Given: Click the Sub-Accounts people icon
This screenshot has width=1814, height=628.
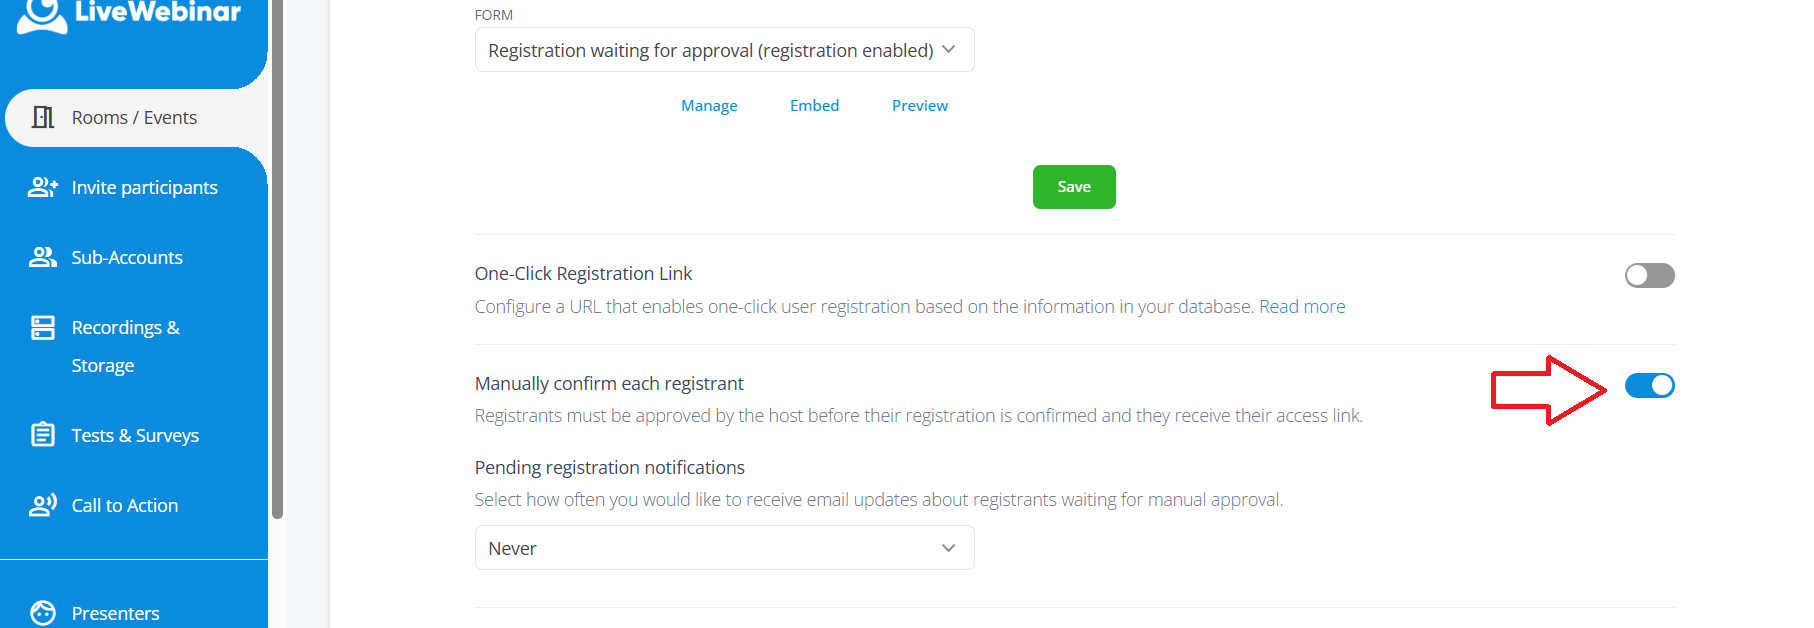Looking at the screenshot, I should [43, 257].
